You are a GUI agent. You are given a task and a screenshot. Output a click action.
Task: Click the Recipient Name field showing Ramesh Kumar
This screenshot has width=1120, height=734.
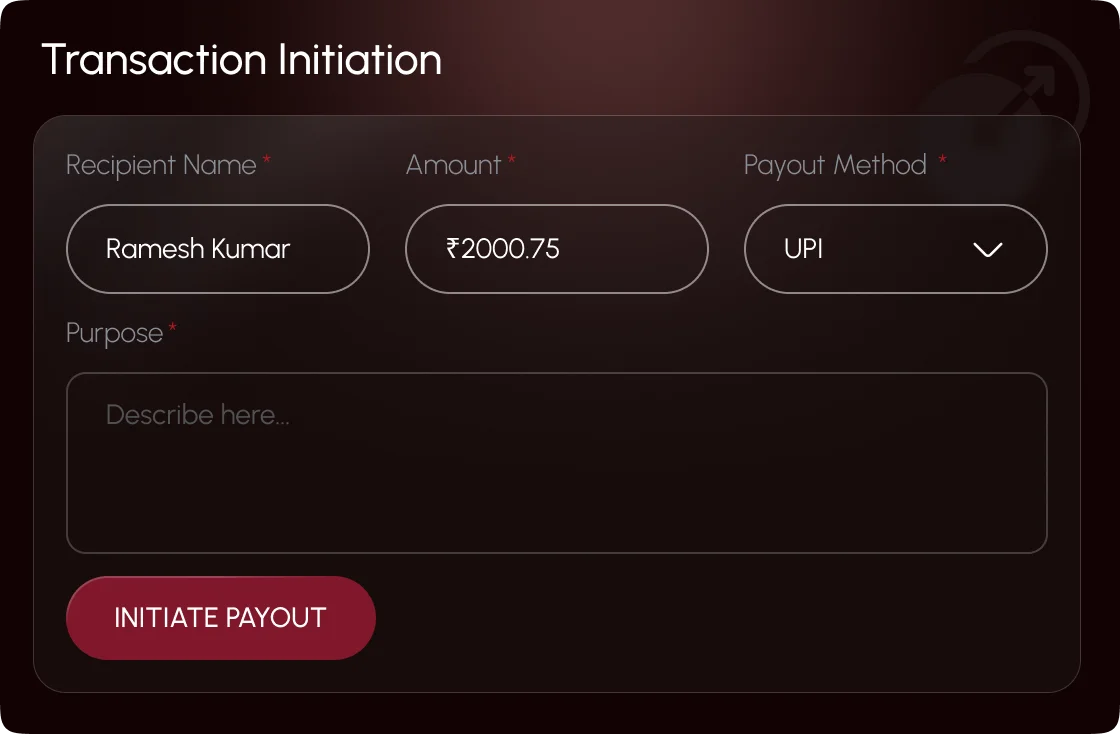point(217,249)
